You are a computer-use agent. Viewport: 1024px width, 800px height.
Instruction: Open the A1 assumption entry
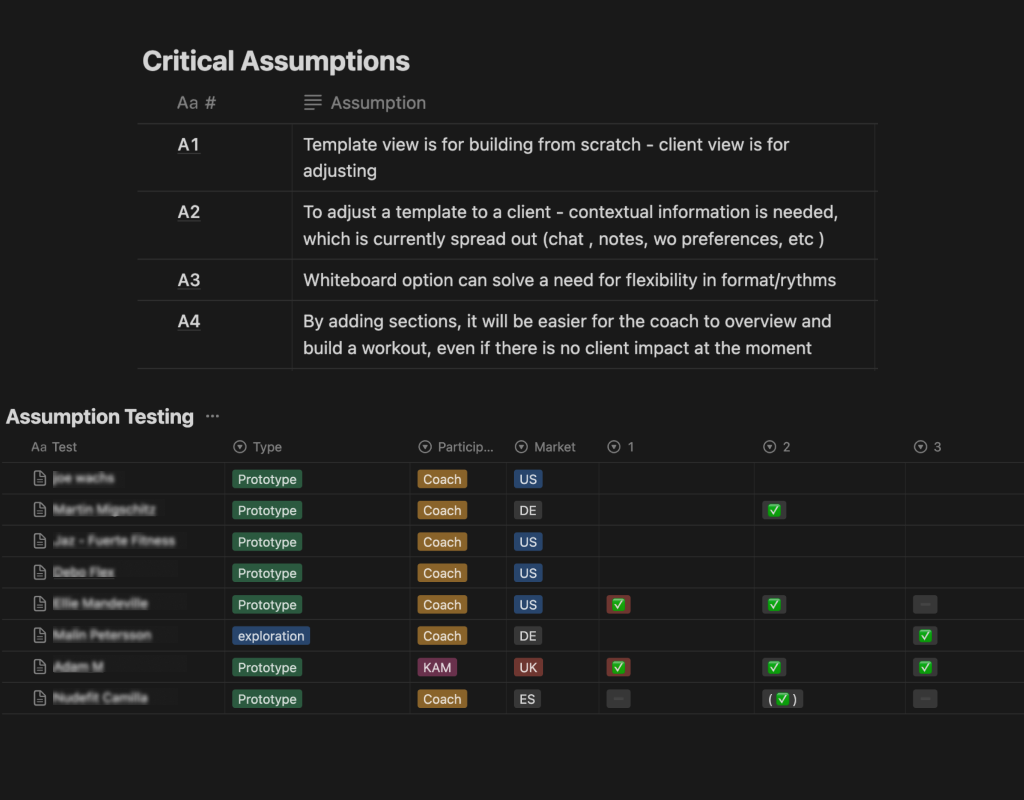[x=189, y=144]
